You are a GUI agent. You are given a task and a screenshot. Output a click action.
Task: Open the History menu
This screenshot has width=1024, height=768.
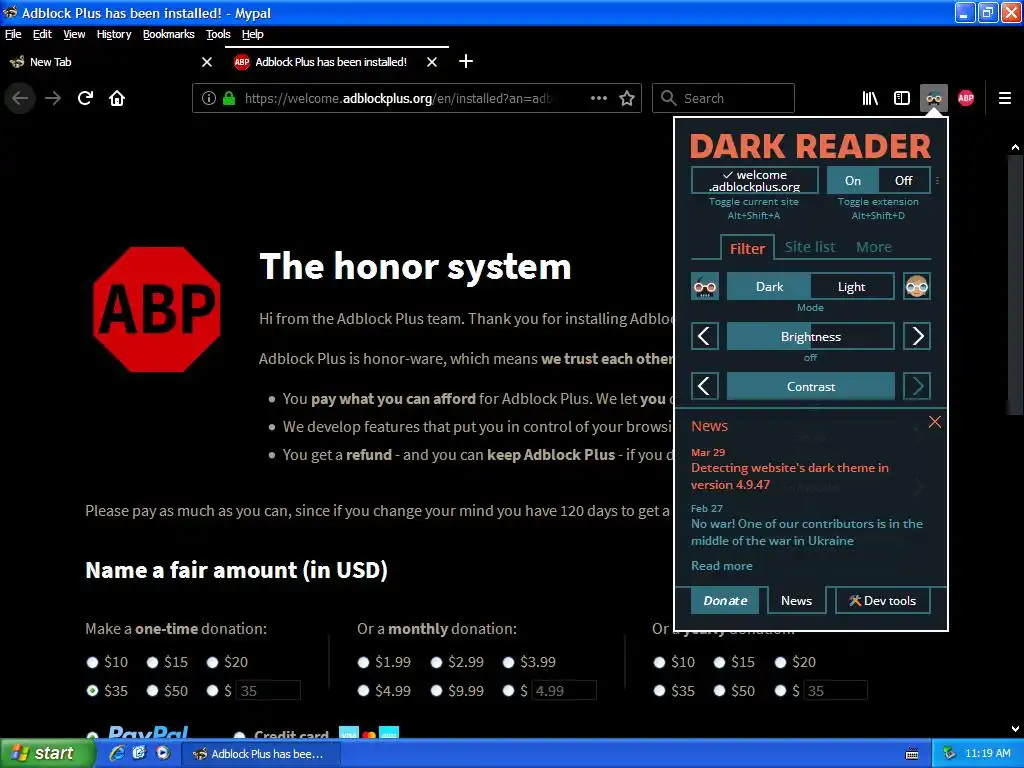[x=114, y=34]
